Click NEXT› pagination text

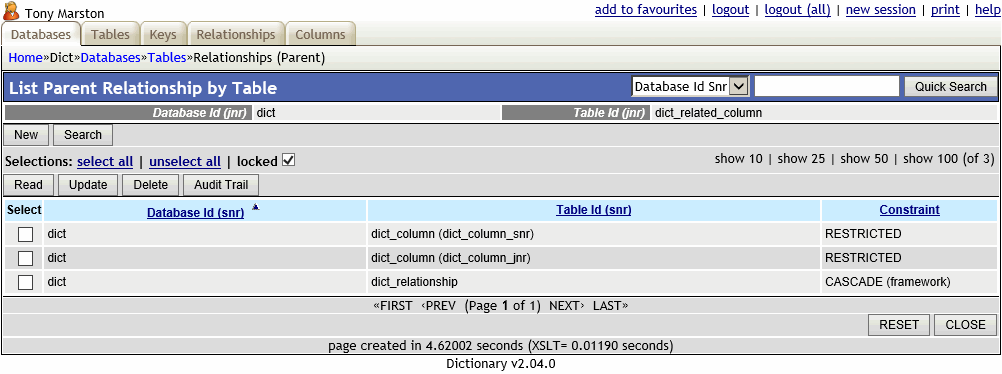pyautogui.click(x=567, y=306)
